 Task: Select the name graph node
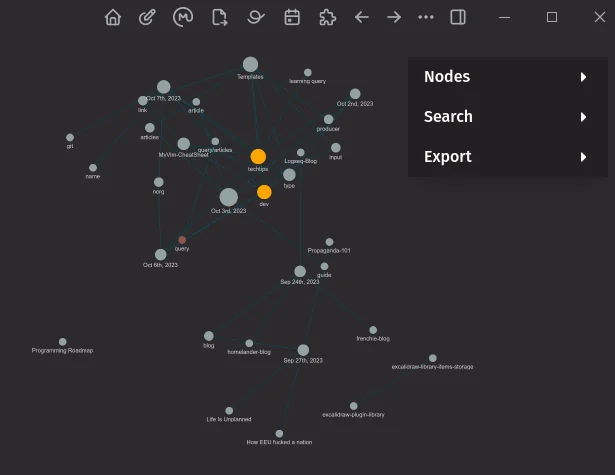pos(93,168)
